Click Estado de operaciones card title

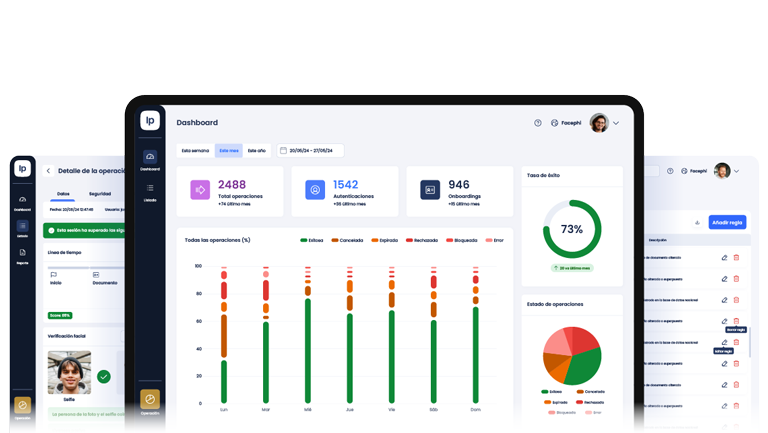tap(555, 304)
